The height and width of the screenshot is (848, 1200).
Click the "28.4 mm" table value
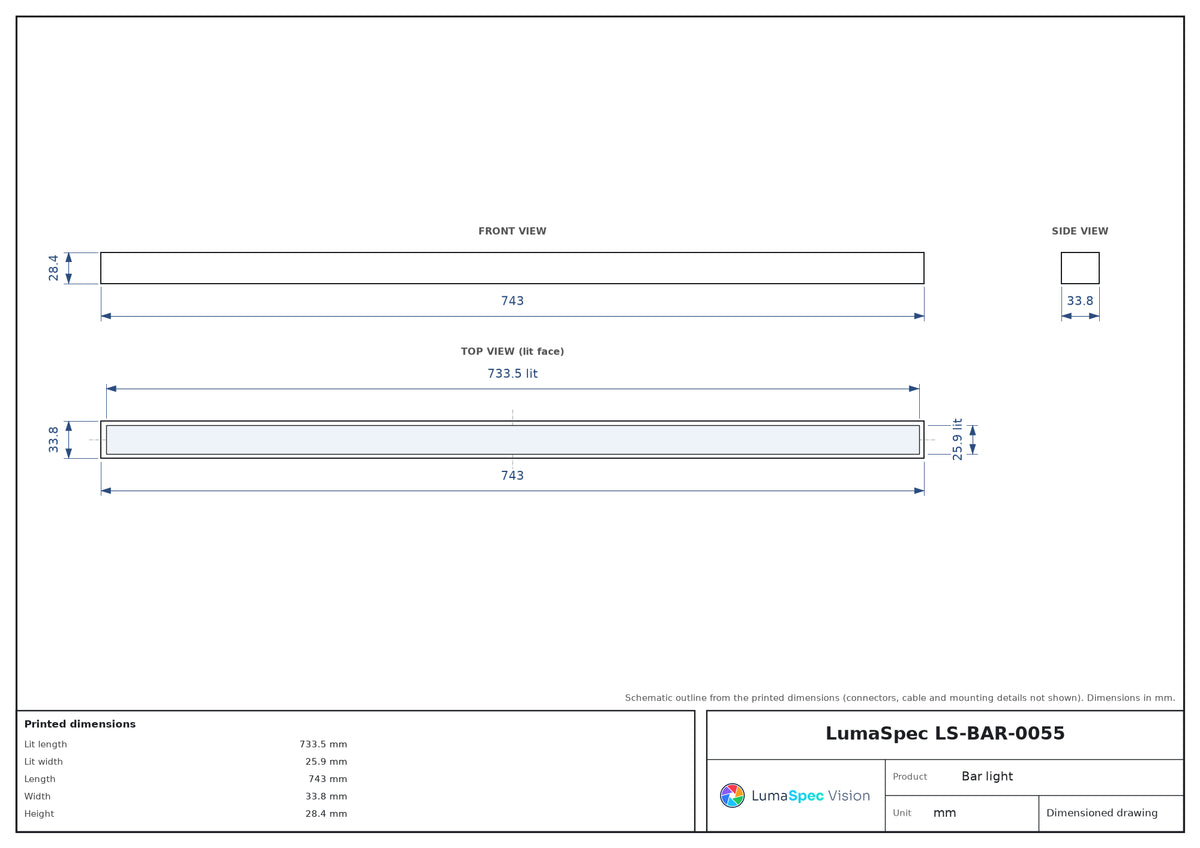(326, 814)
